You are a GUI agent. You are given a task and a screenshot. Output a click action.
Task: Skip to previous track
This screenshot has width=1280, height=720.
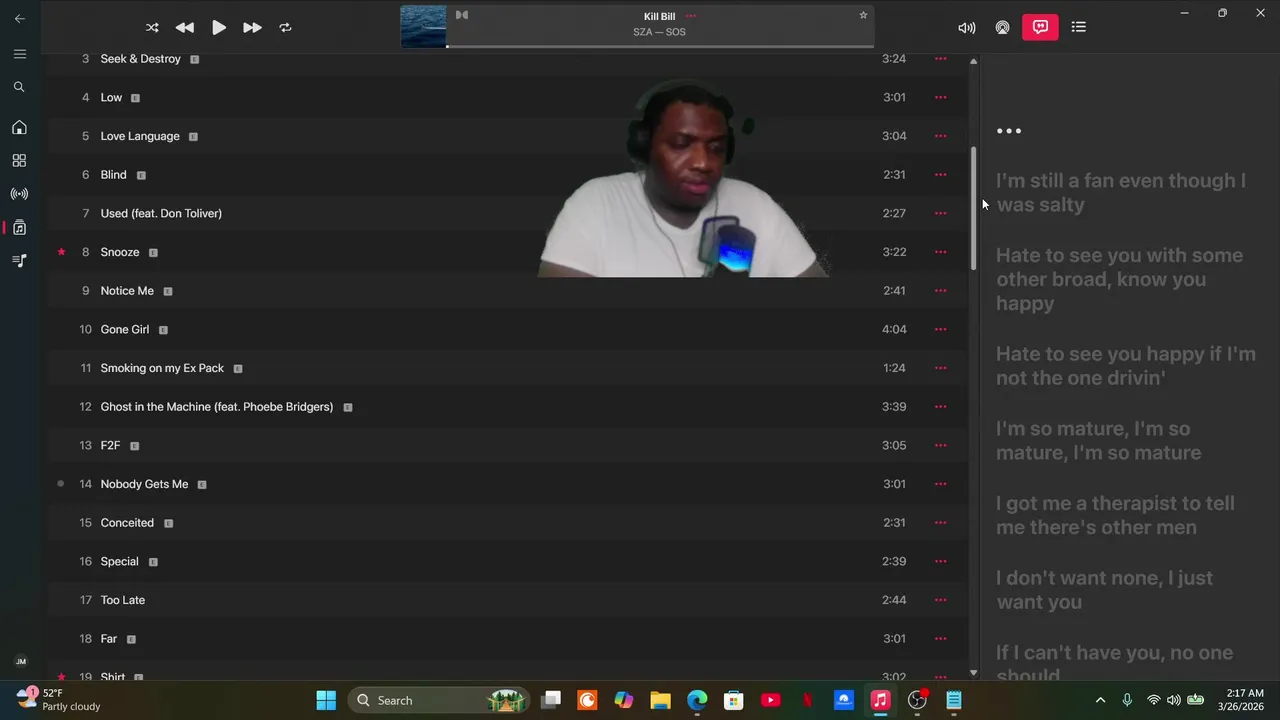[185, 28]
